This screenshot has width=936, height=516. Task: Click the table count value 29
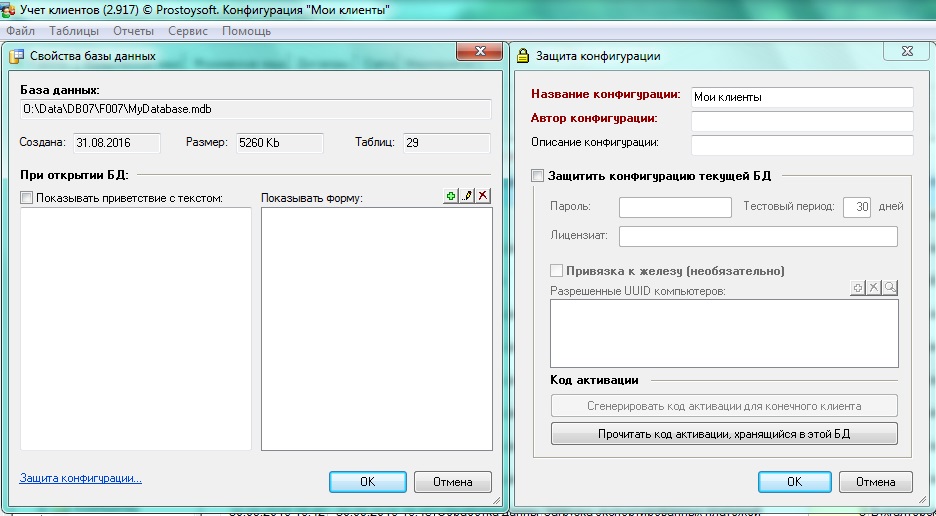pos(447,143)
